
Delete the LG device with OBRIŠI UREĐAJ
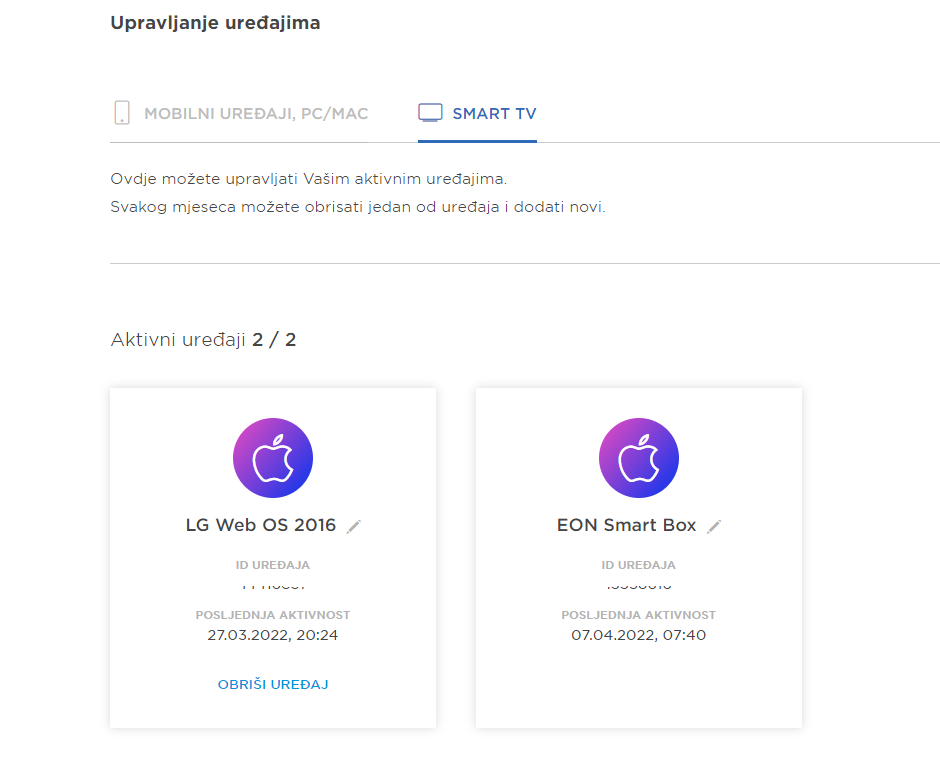tap(273, 685)
